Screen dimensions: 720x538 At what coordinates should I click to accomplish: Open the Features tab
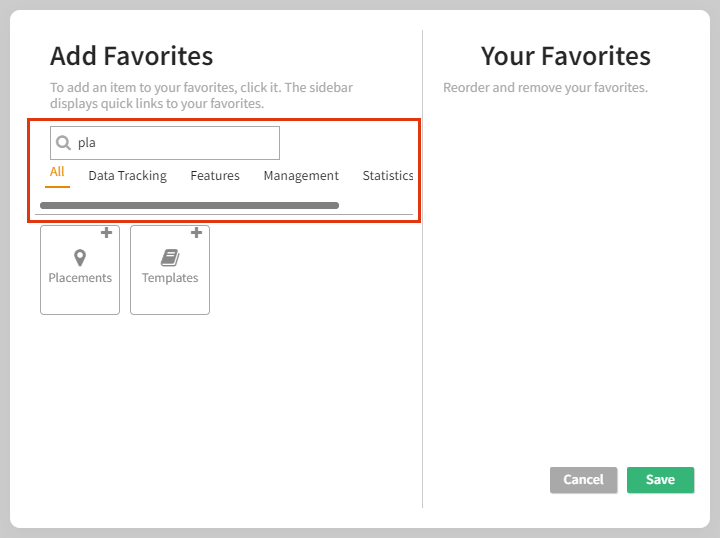coord(215,176)
